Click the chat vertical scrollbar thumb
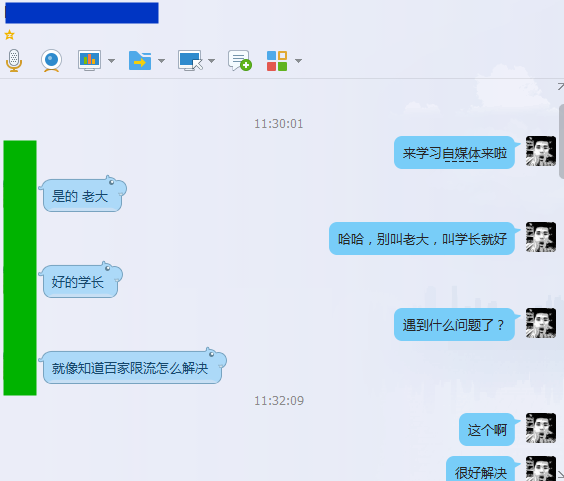This screenshot has width=564, height=481. pos(561,141)
